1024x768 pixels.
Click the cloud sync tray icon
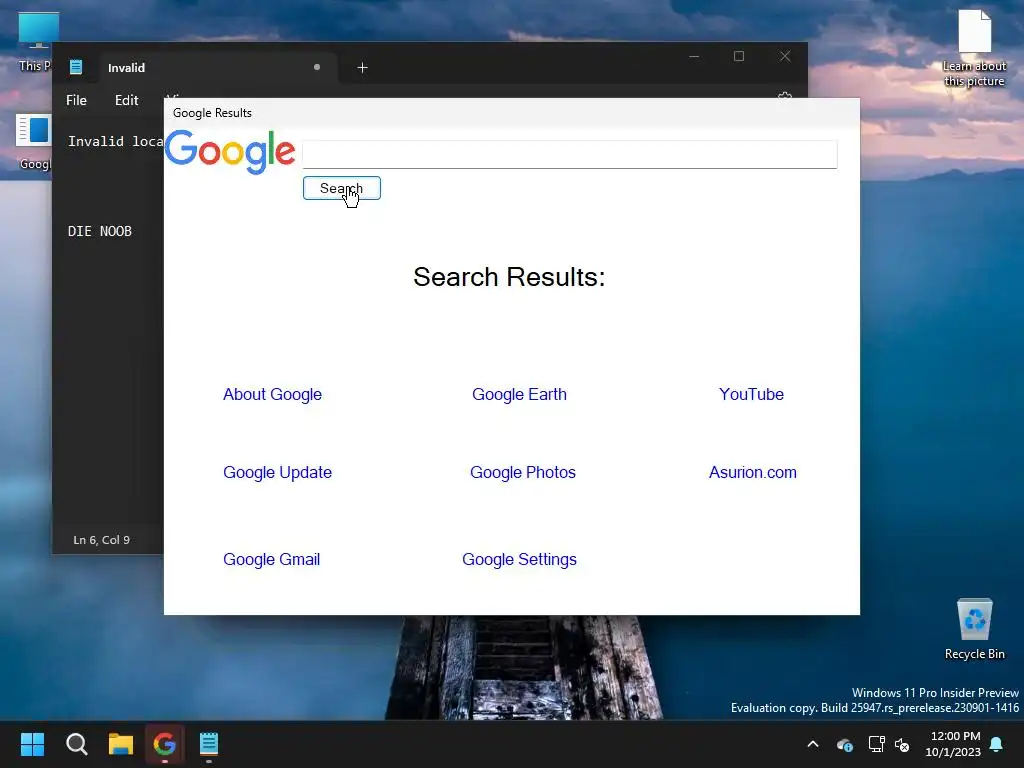845,744
